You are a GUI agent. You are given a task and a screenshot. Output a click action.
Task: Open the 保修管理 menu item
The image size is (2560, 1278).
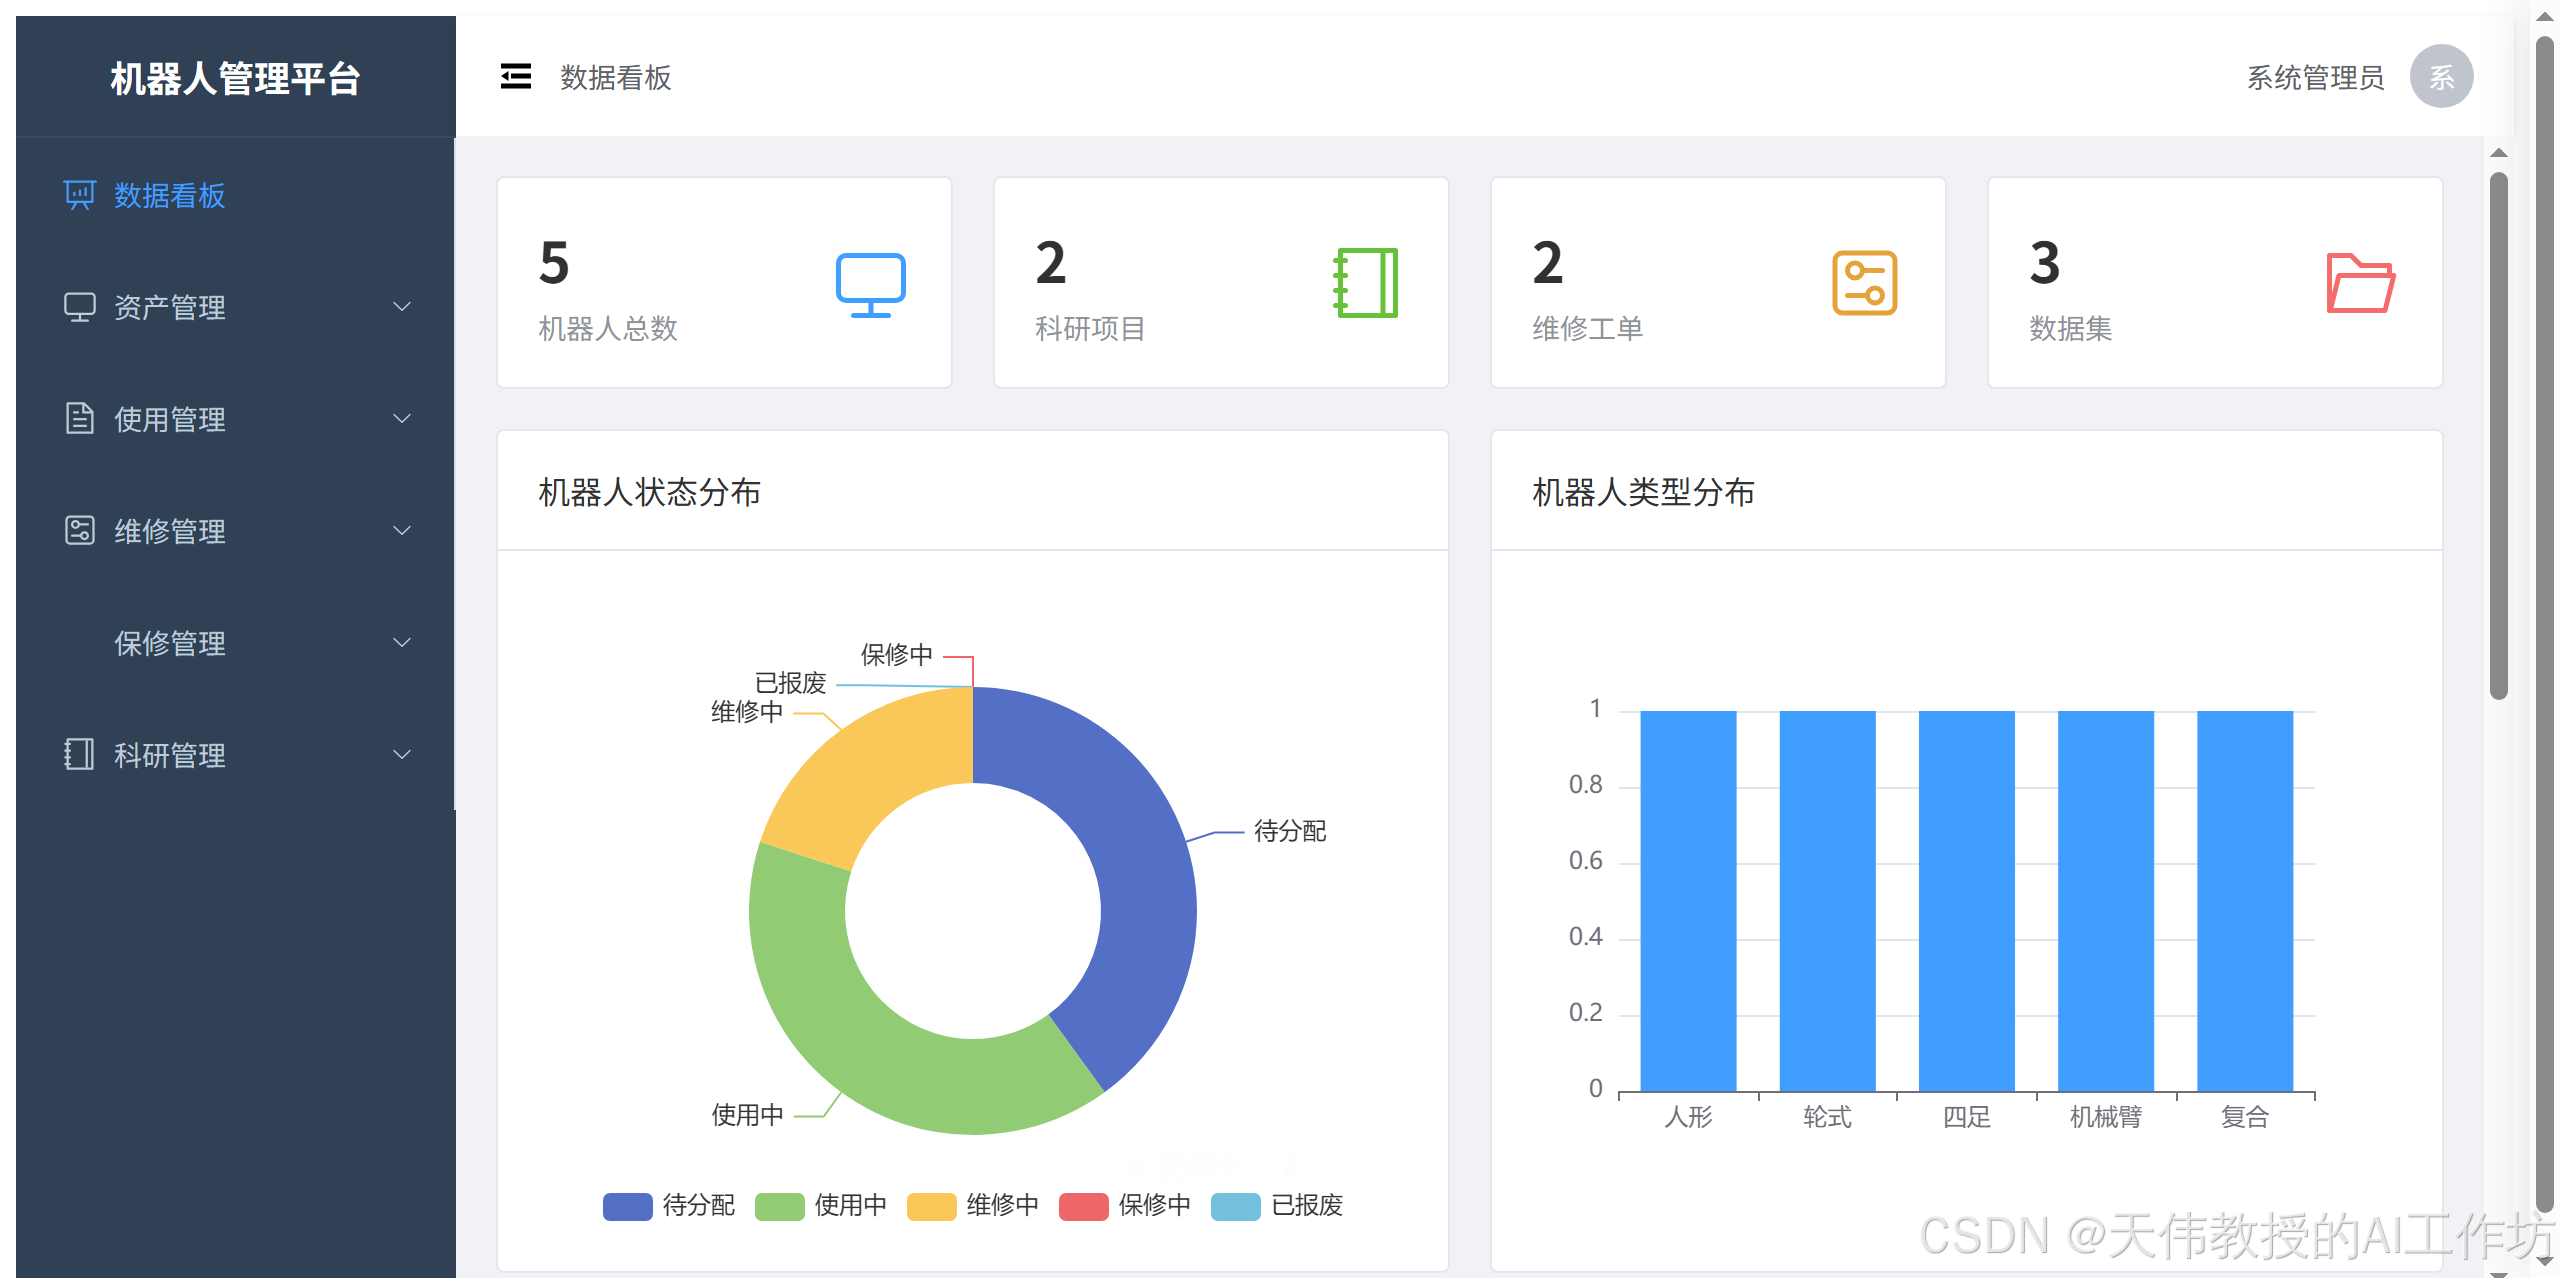point(236,643)
